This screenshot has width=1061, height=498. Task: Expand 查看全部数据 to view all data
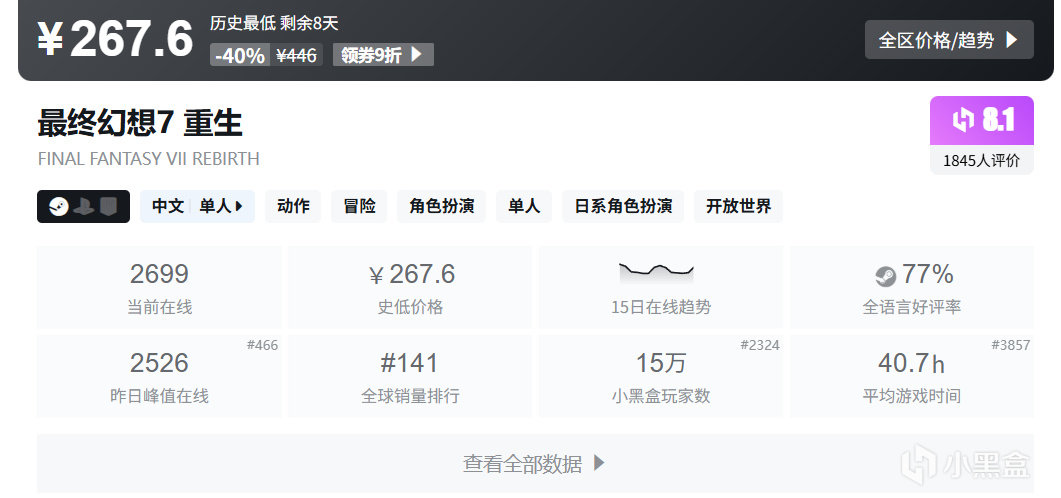[x=535, y=463]
